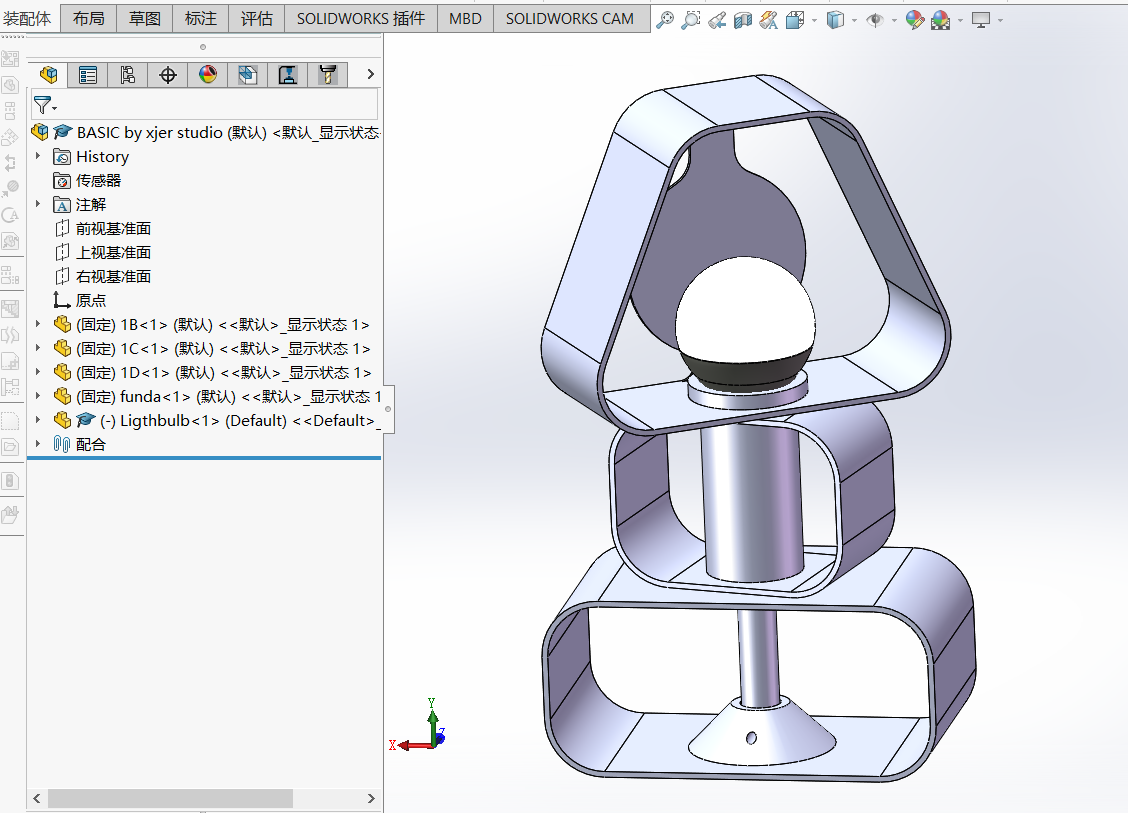Open Dynamic Annotation Views tool
Viewport: 1128px width, 813px height.
768,20
